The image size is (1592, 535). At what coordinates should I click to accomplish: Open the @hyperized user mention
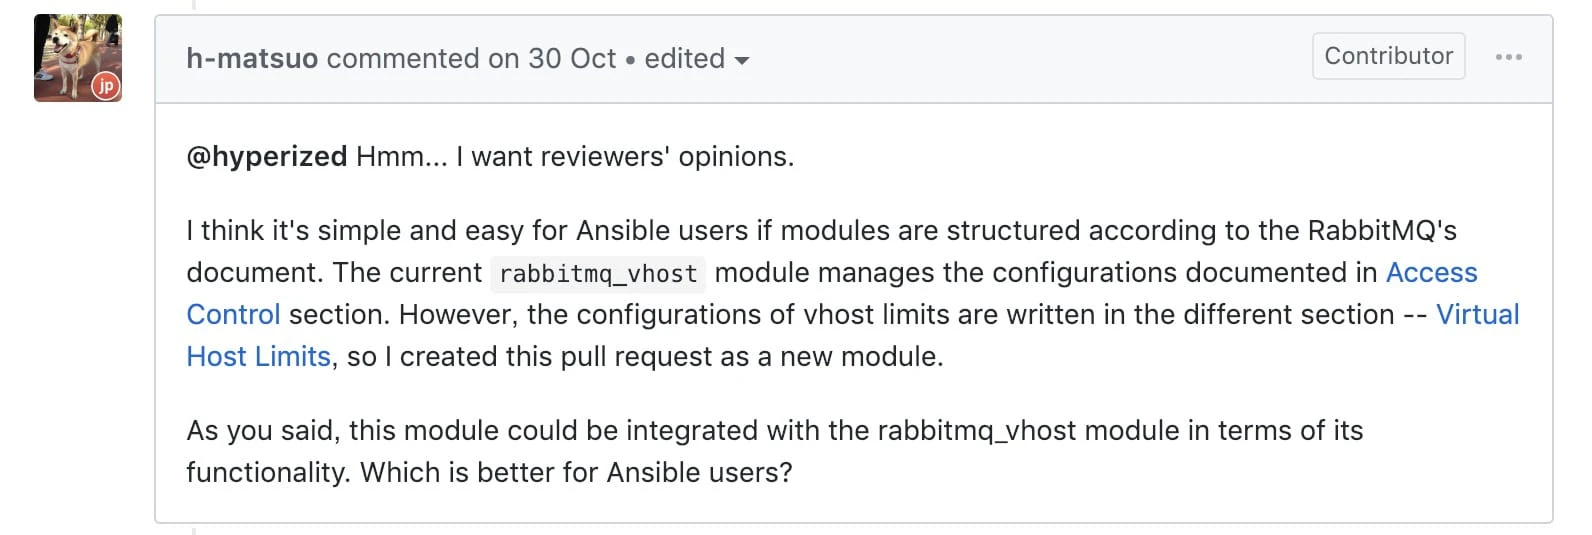click(267, 157)
